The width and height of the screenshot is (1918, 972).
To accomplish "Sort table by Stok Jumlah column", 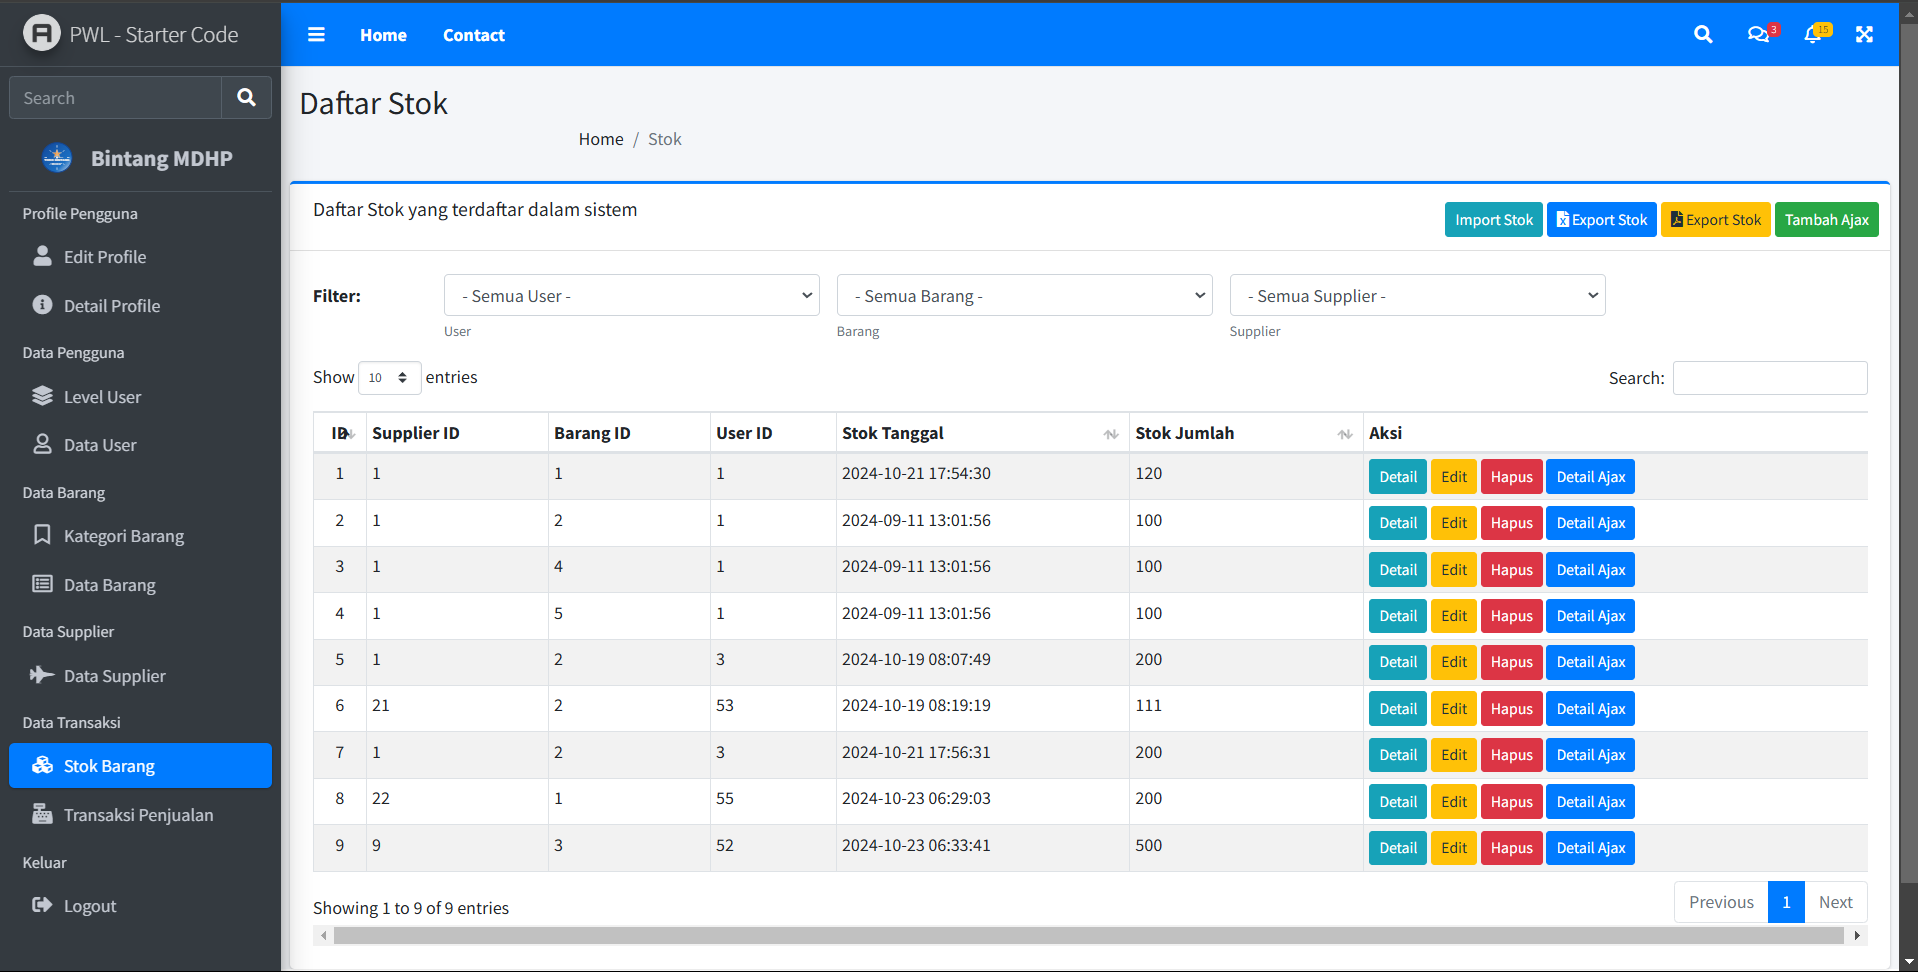I will (1246, 433).
